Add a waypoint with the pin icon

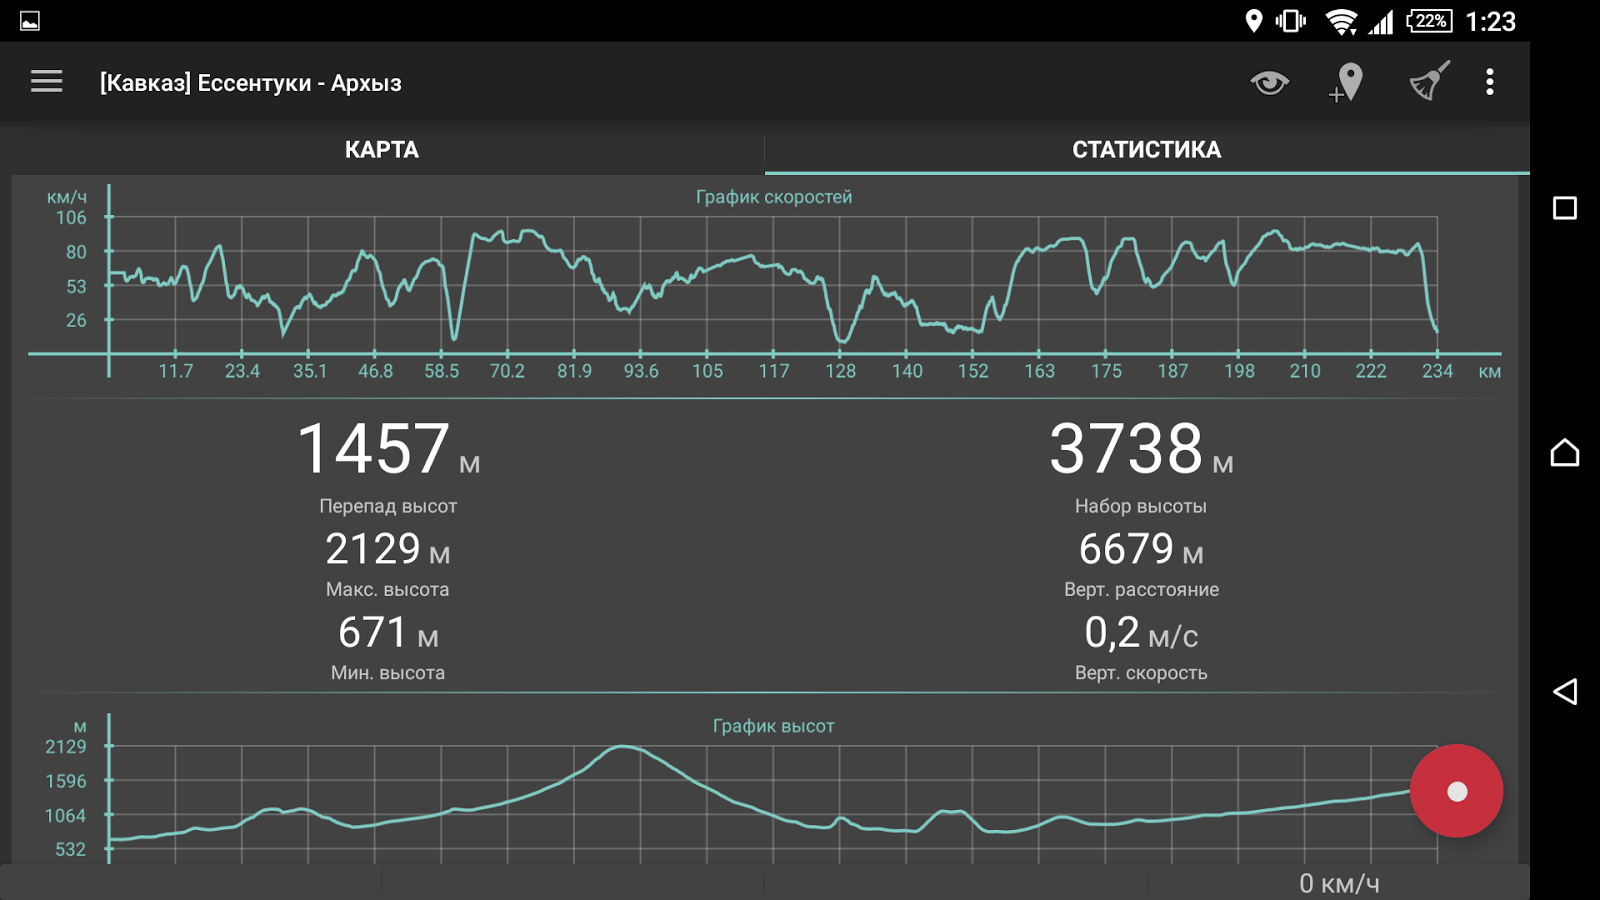point(1347,83)
